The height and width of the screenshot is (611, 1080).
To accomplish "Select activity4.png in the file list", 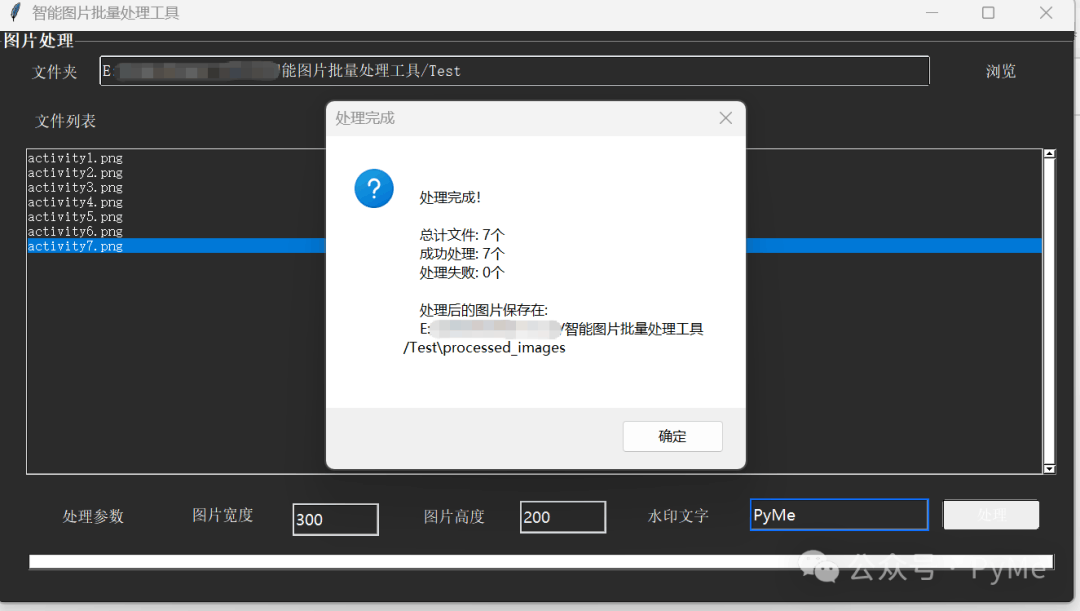I will (x=75, y=202).
